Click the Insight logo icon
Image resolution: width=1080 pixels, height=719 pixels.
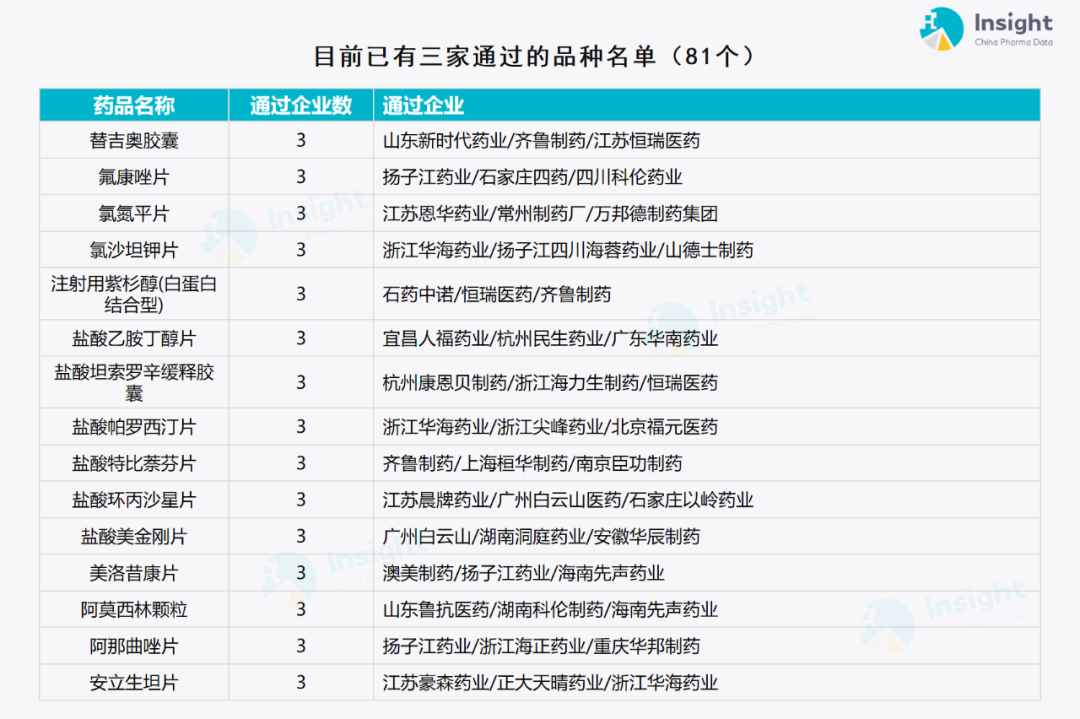click(x=942, y=29)
